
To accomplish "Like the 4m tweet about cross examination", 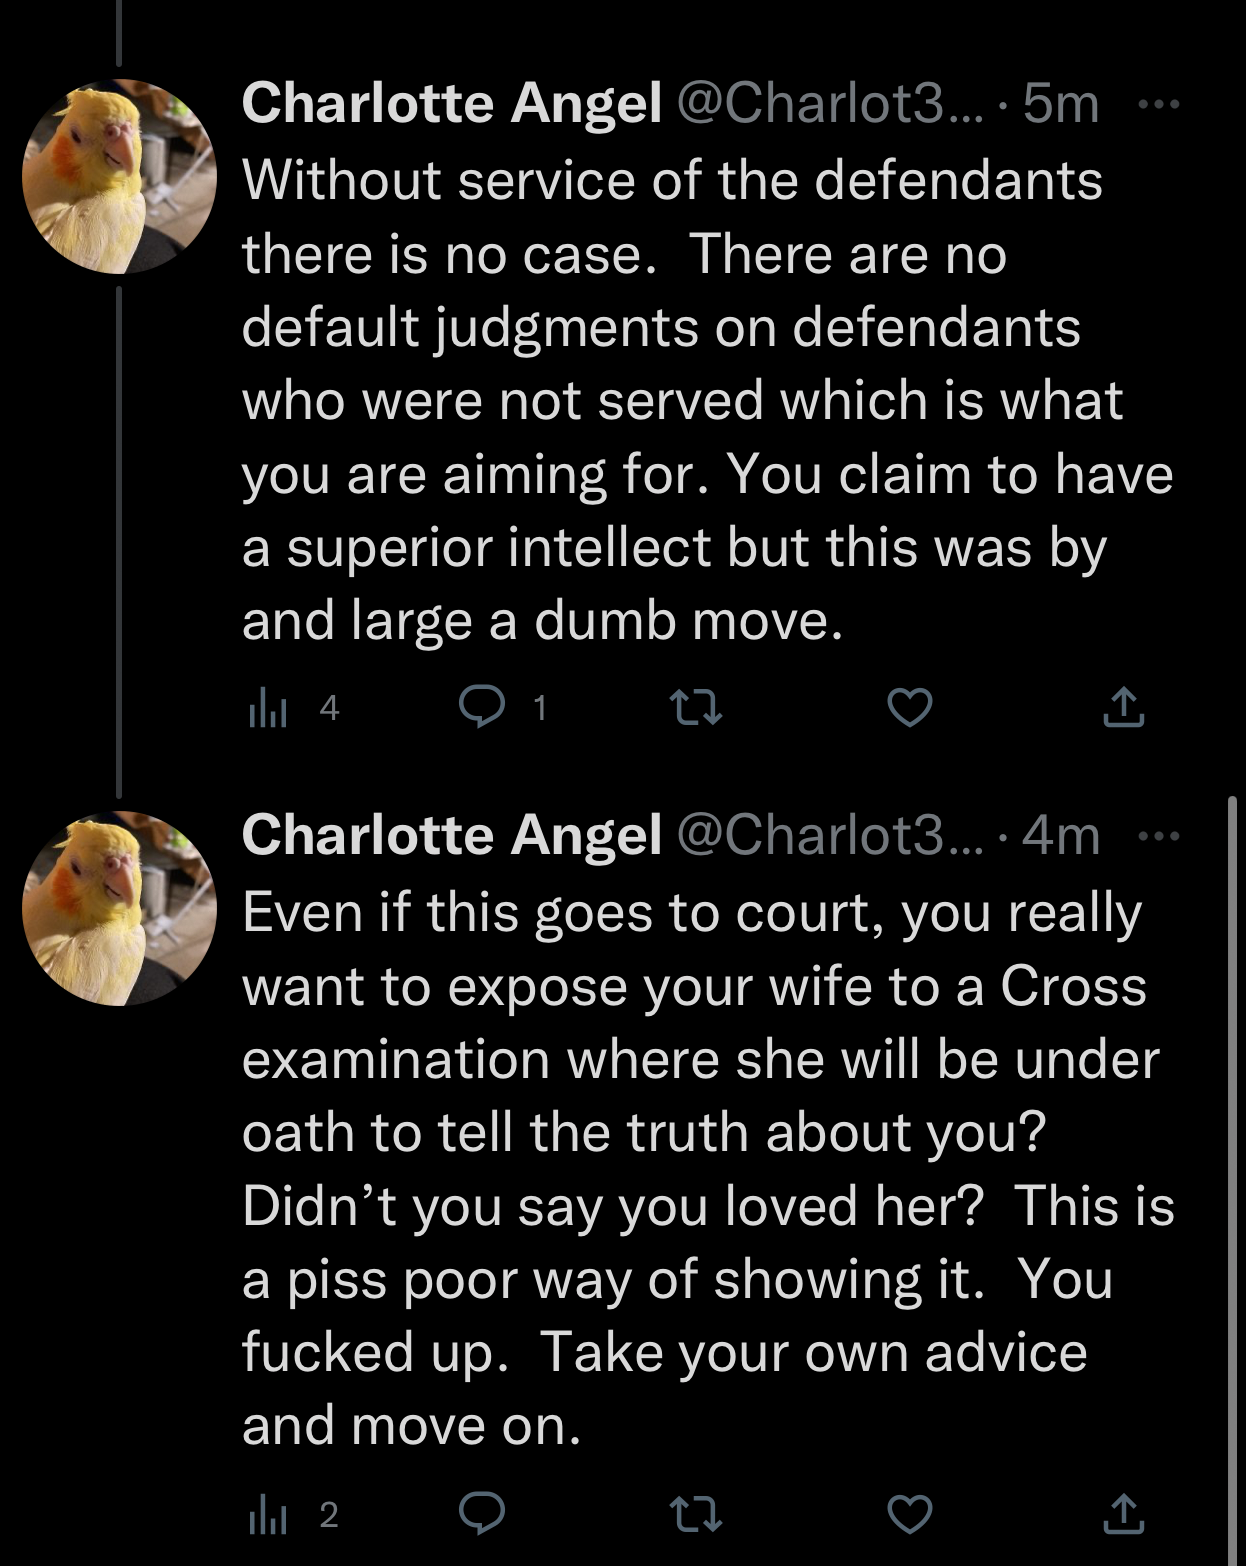I will point(910,1514).
